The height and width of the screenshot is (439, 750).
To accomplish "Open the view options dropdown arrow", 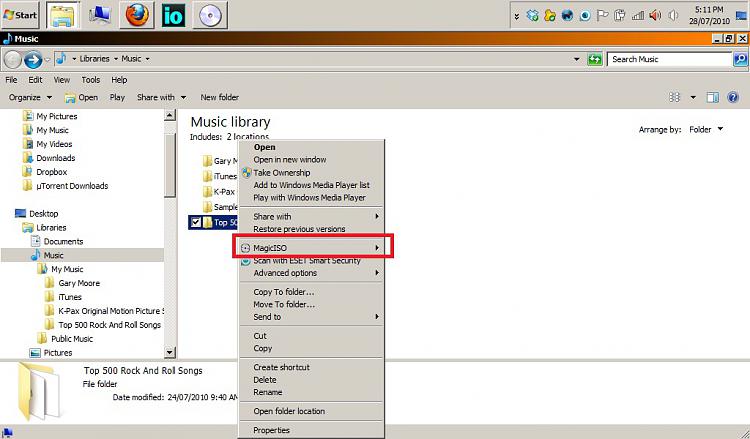I will pos(693,98).
